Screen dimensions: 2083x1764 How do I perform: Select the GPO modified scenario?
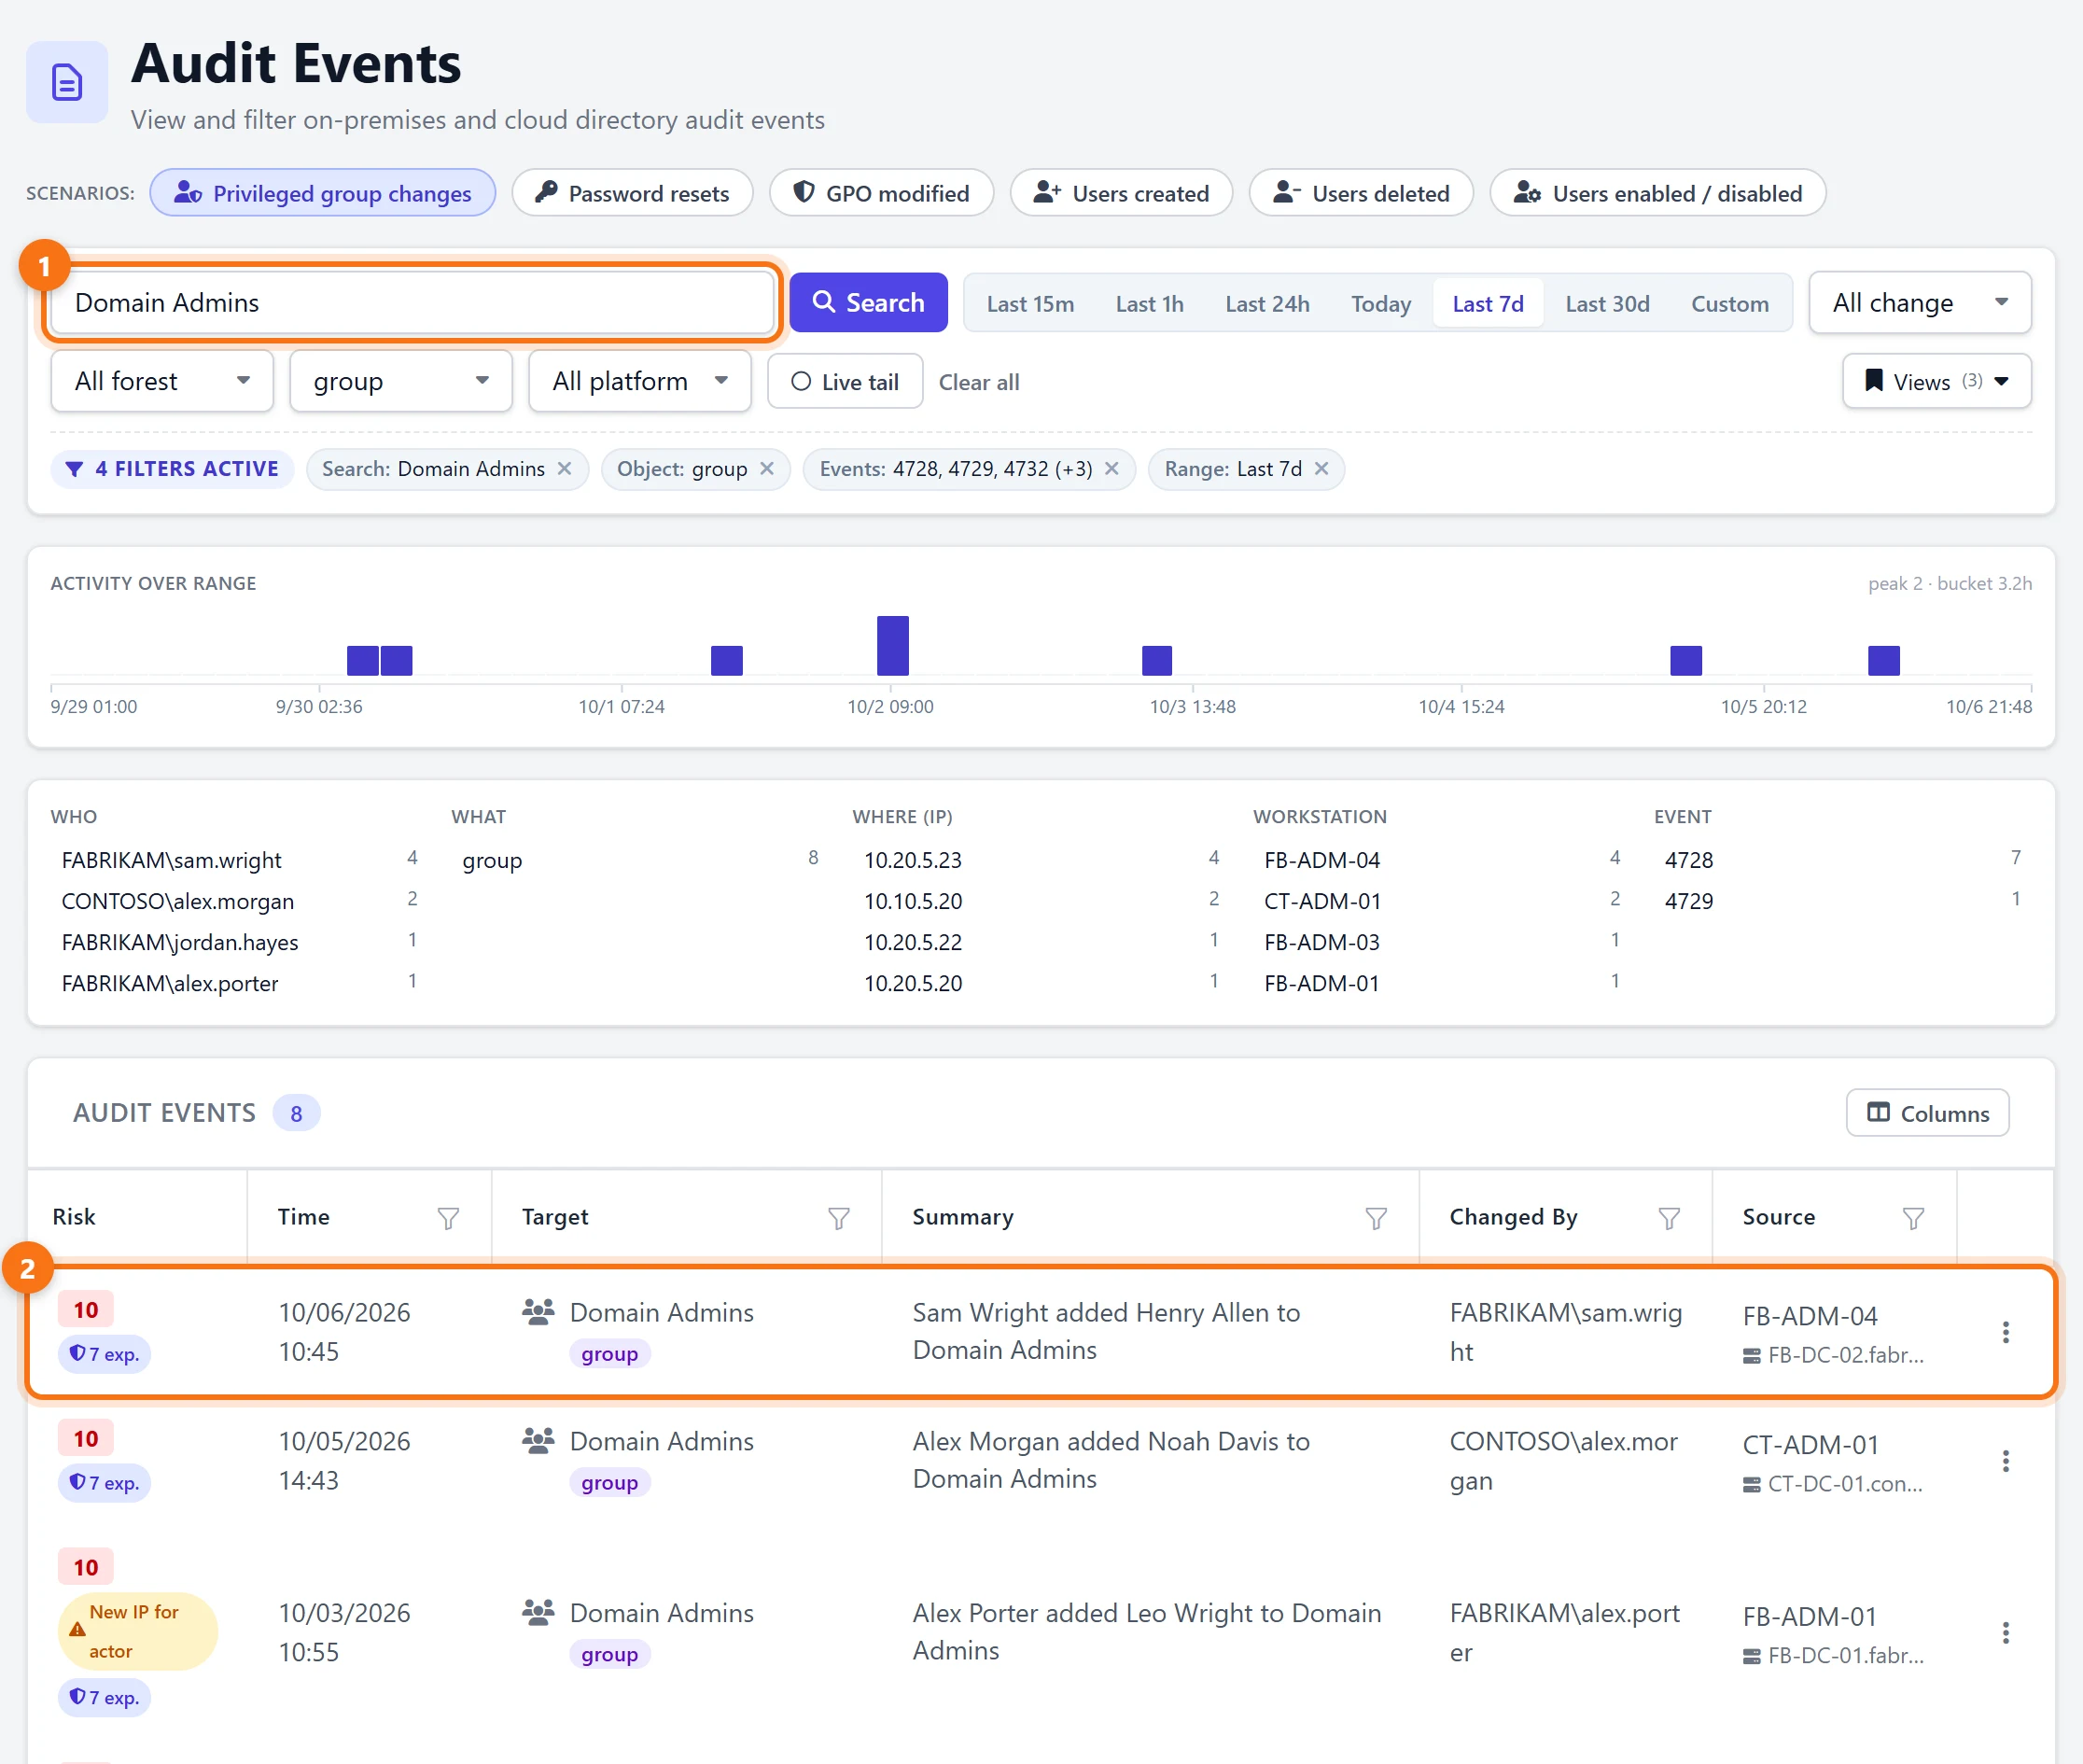(x=881, y=193)
